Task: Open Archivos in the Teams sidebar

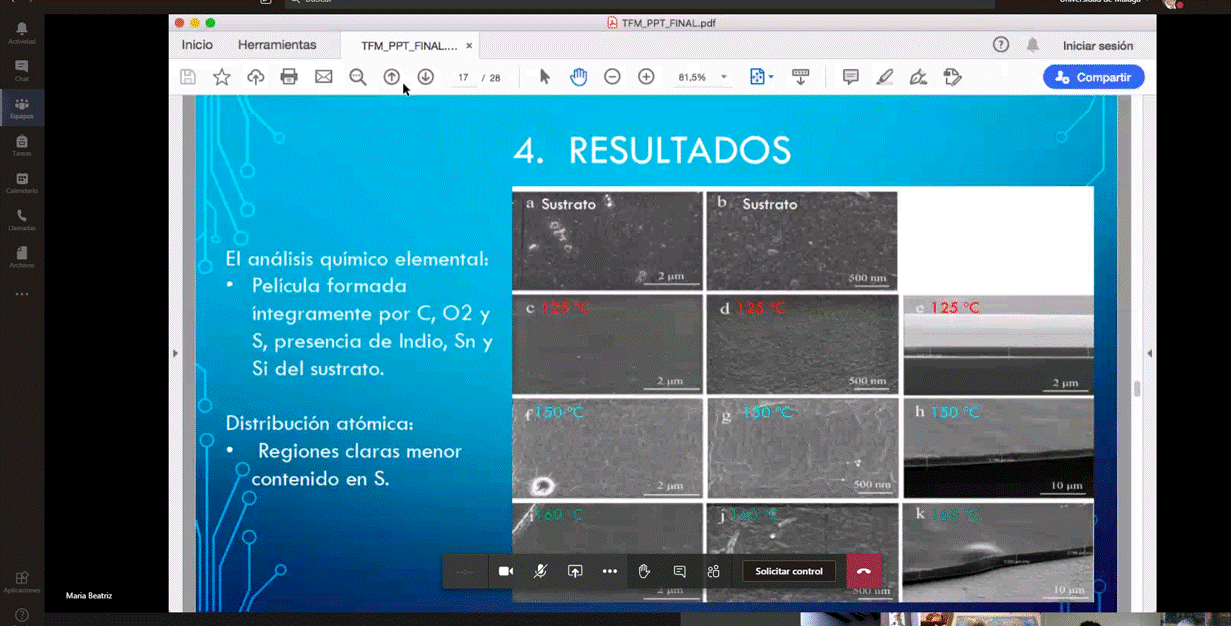Action: click(21, 258)
